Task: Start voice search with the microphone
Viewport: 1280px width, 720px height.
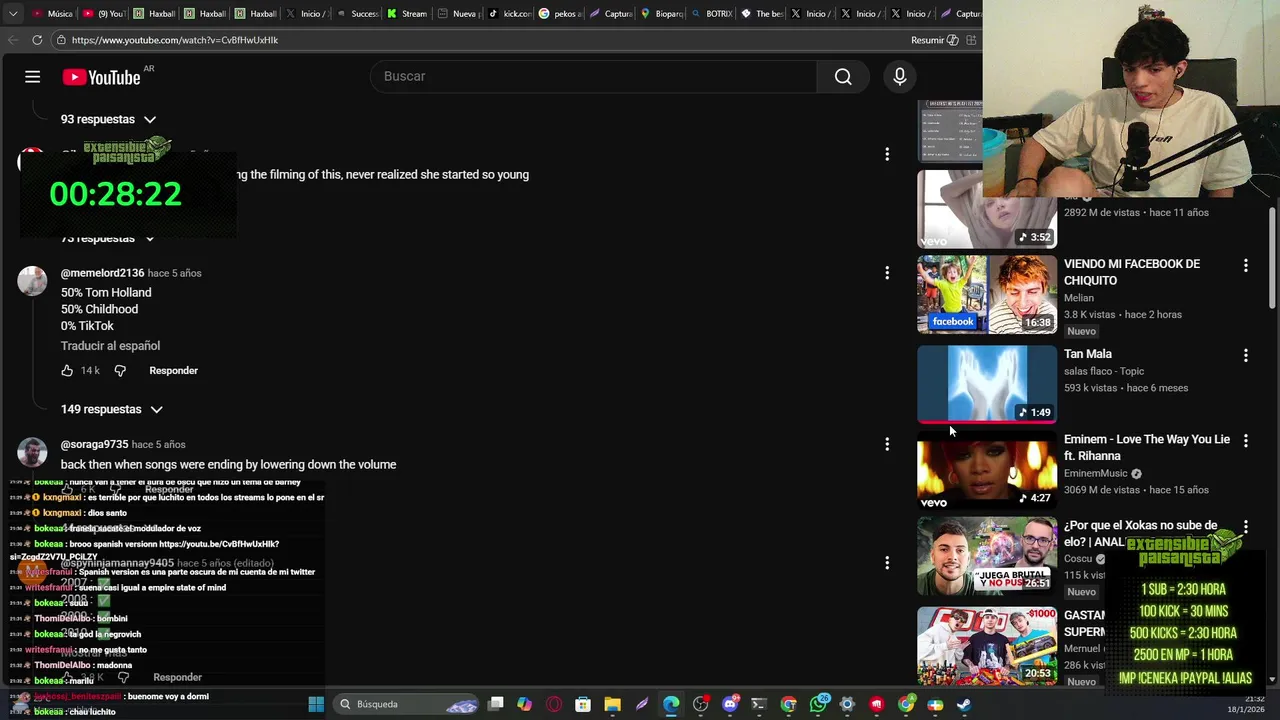Action: (899, 76)
